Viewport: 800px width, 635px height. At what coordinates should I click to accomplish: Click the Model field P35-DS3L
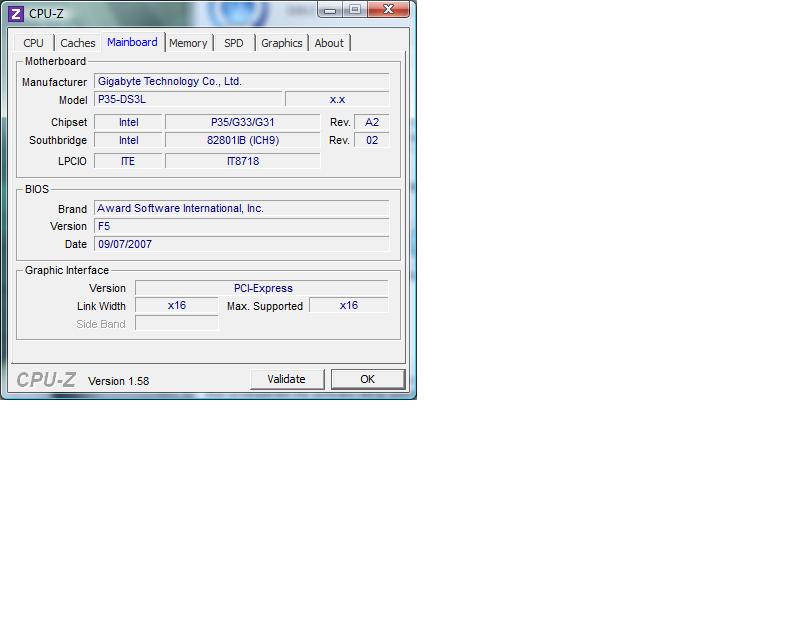pos(187,99)
